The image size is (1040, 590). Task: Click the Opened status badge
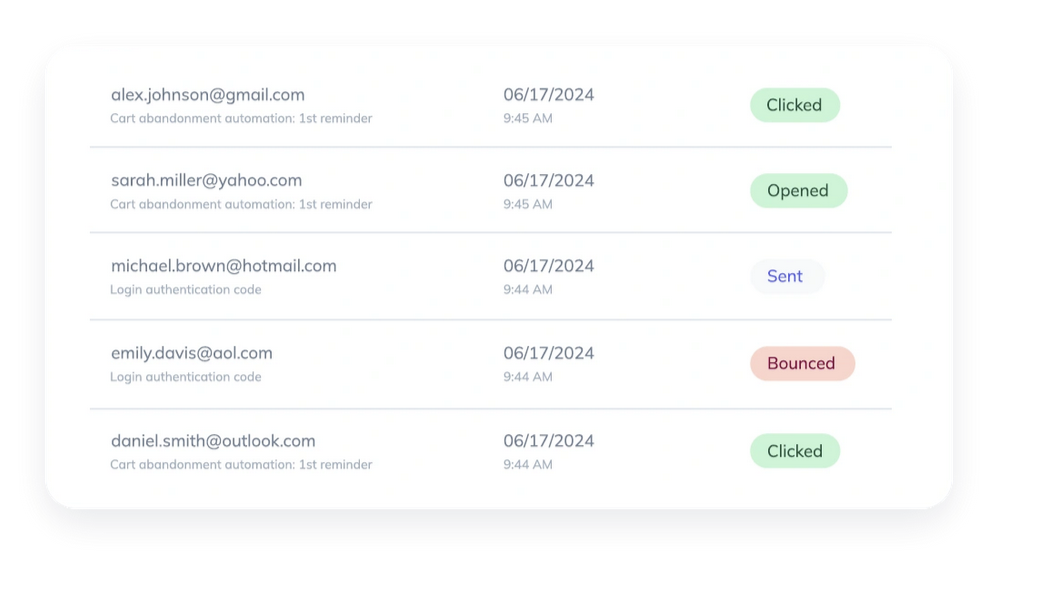pyautogui.click(x=798, y=191)
